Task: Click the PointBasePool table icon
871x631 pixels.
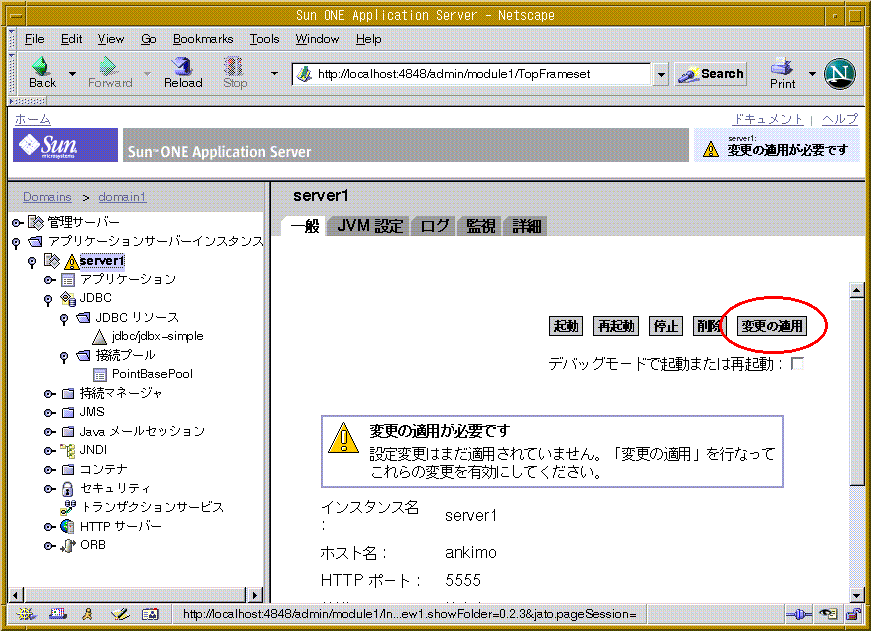Action: pyautogui.click(x=100, y=375)
